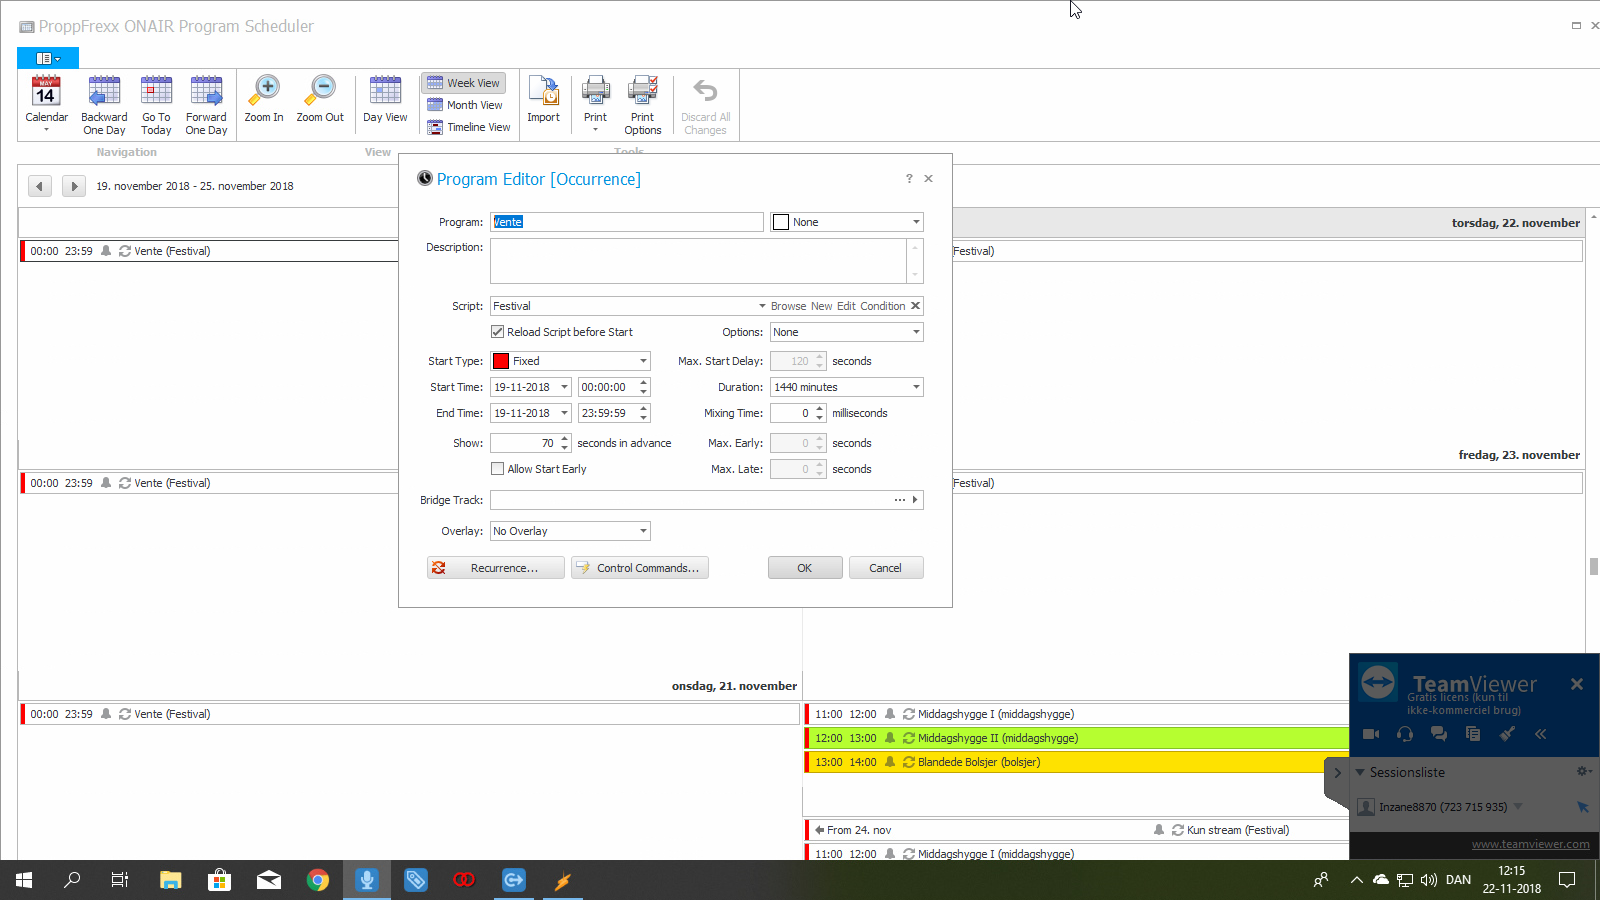Open the taskbar volume control
Viewport: 1600px width, 900px height.
pyautogui.click(x=1429, y=880)
